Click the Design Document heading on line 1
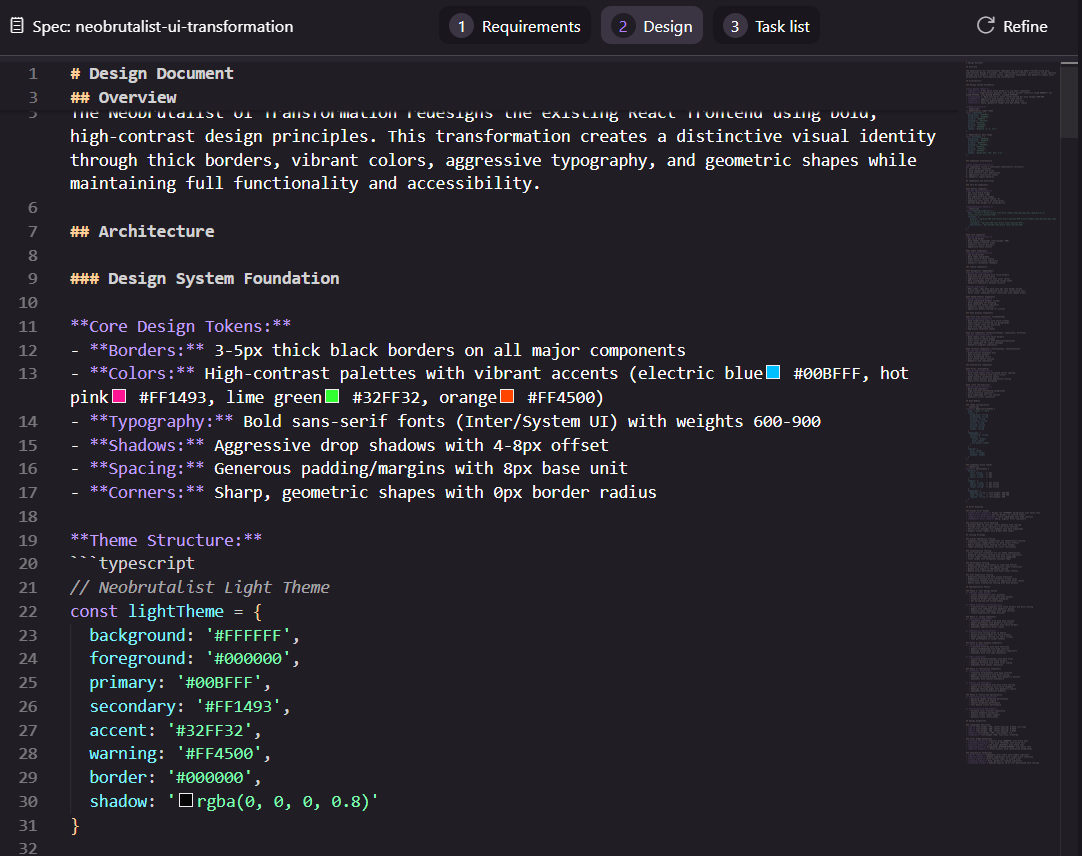Image resolution: width=1082 pixels, height=856 pixels. (x=152, y=72)
